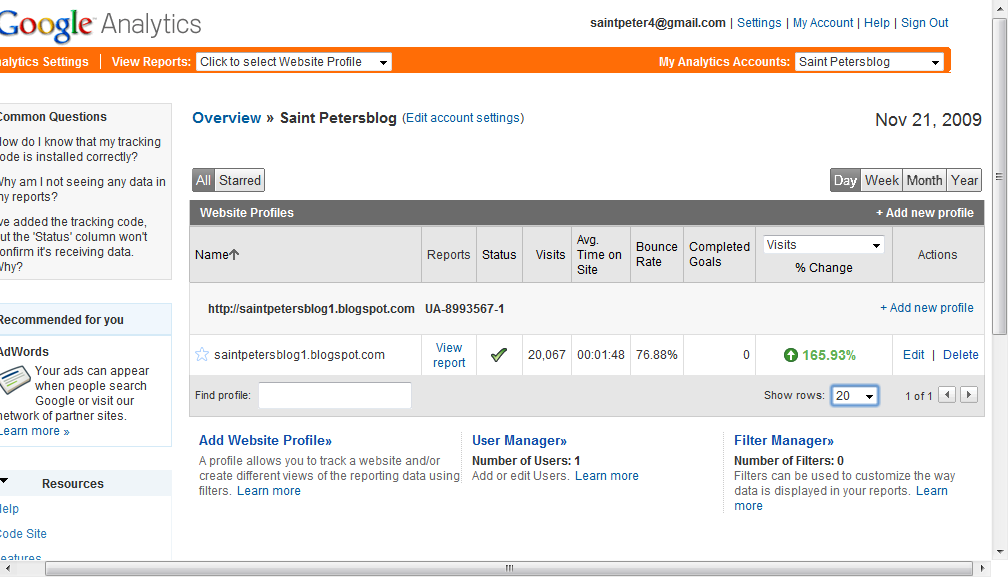Click the scroll down arrow
This screenshot has width=1008, height=577.
pos(999,551)
